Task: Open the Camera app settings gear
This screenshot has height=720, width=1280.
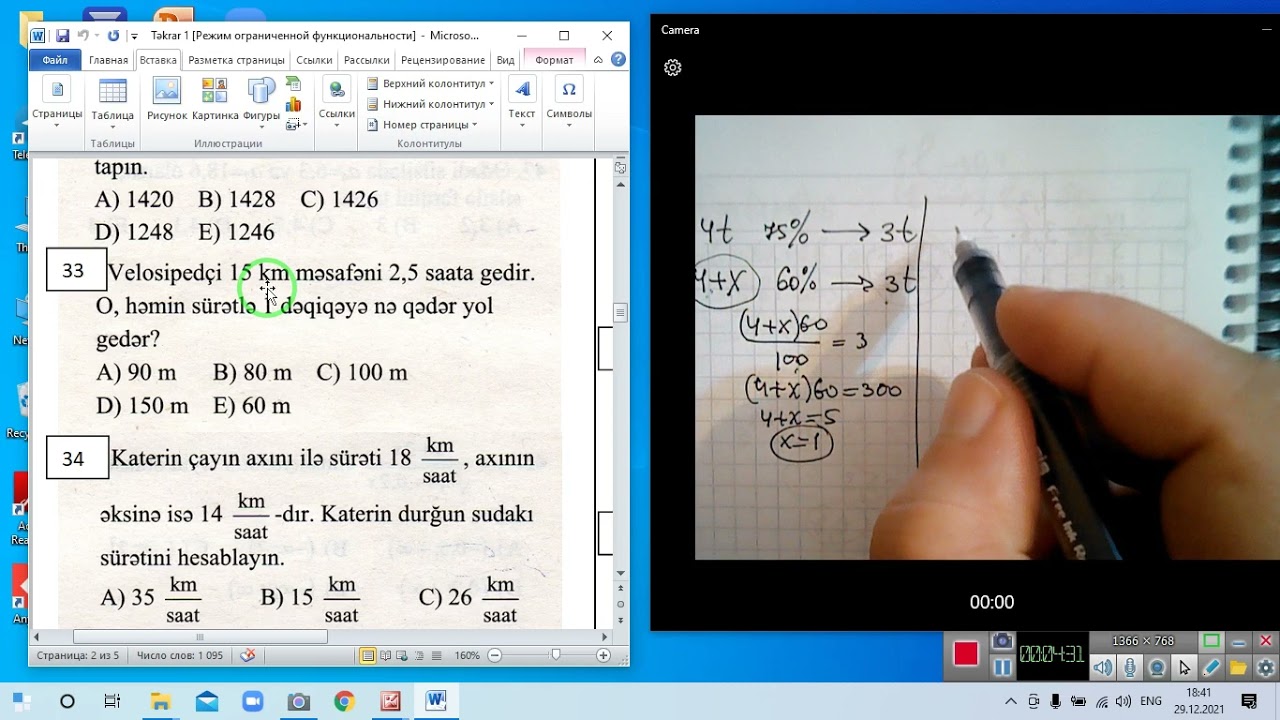Action: 673,68
